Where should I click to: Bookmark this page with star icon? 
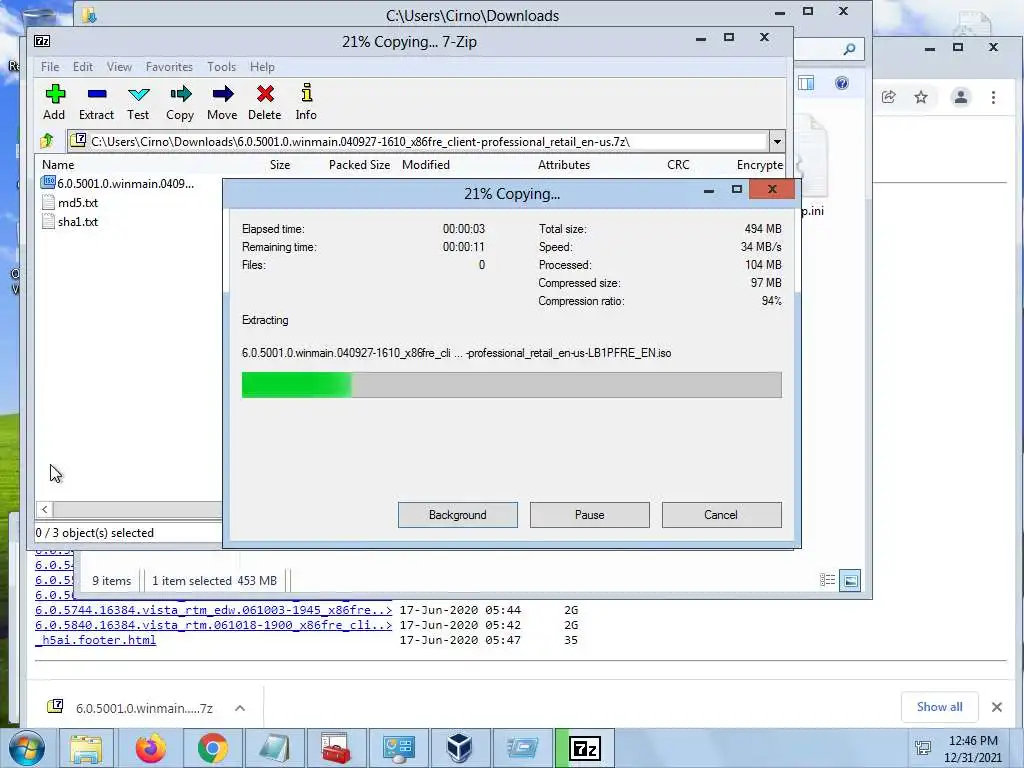[921, 97]
